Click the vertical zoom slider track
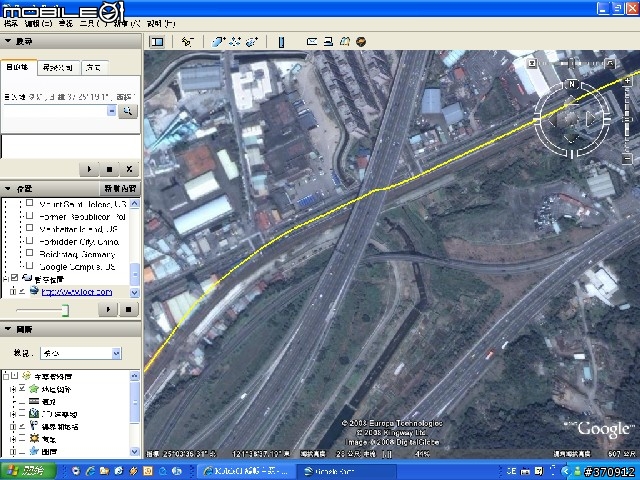 tap(627, 120)
